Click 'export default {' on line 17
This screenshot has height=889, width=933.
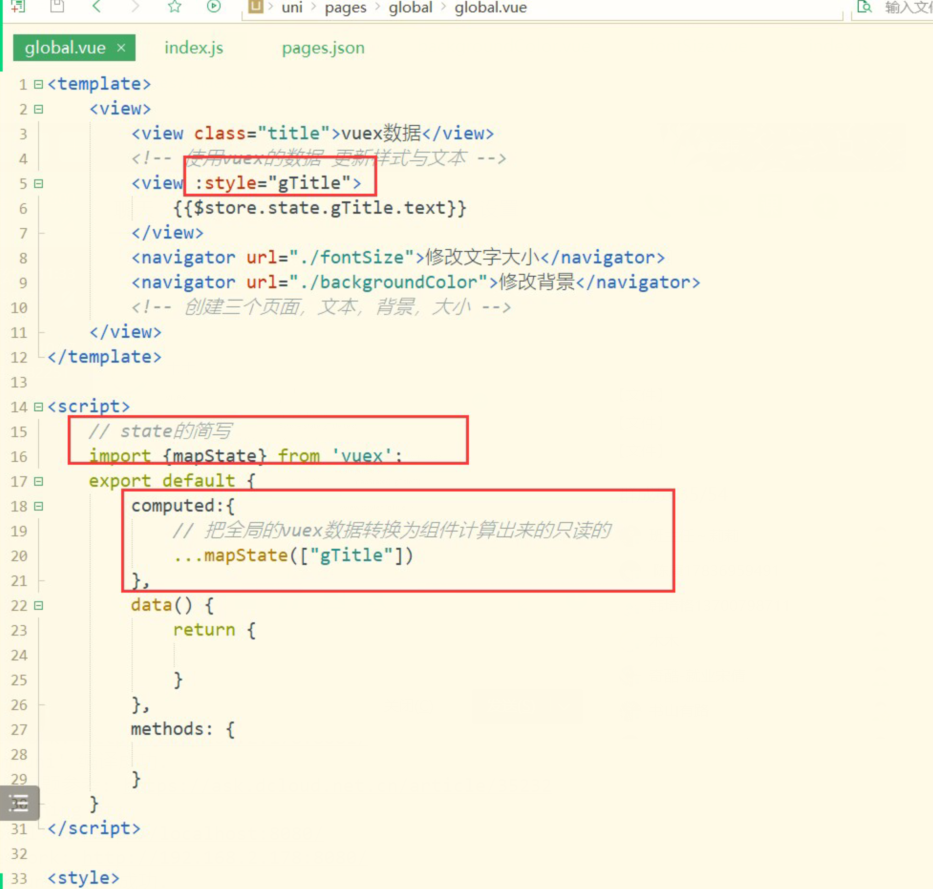pyautogui.click(x=172, y=481)
